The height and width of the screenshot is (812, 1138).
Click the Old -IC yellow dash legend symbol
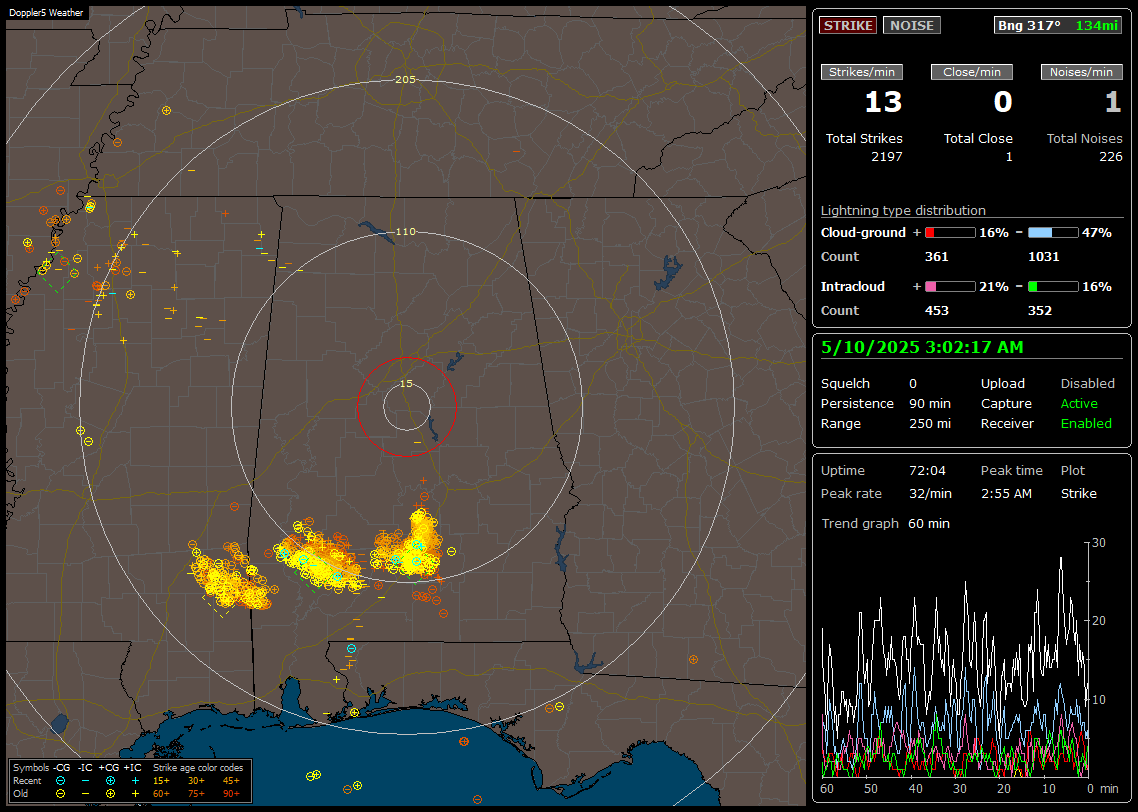[x=85, y=794]
